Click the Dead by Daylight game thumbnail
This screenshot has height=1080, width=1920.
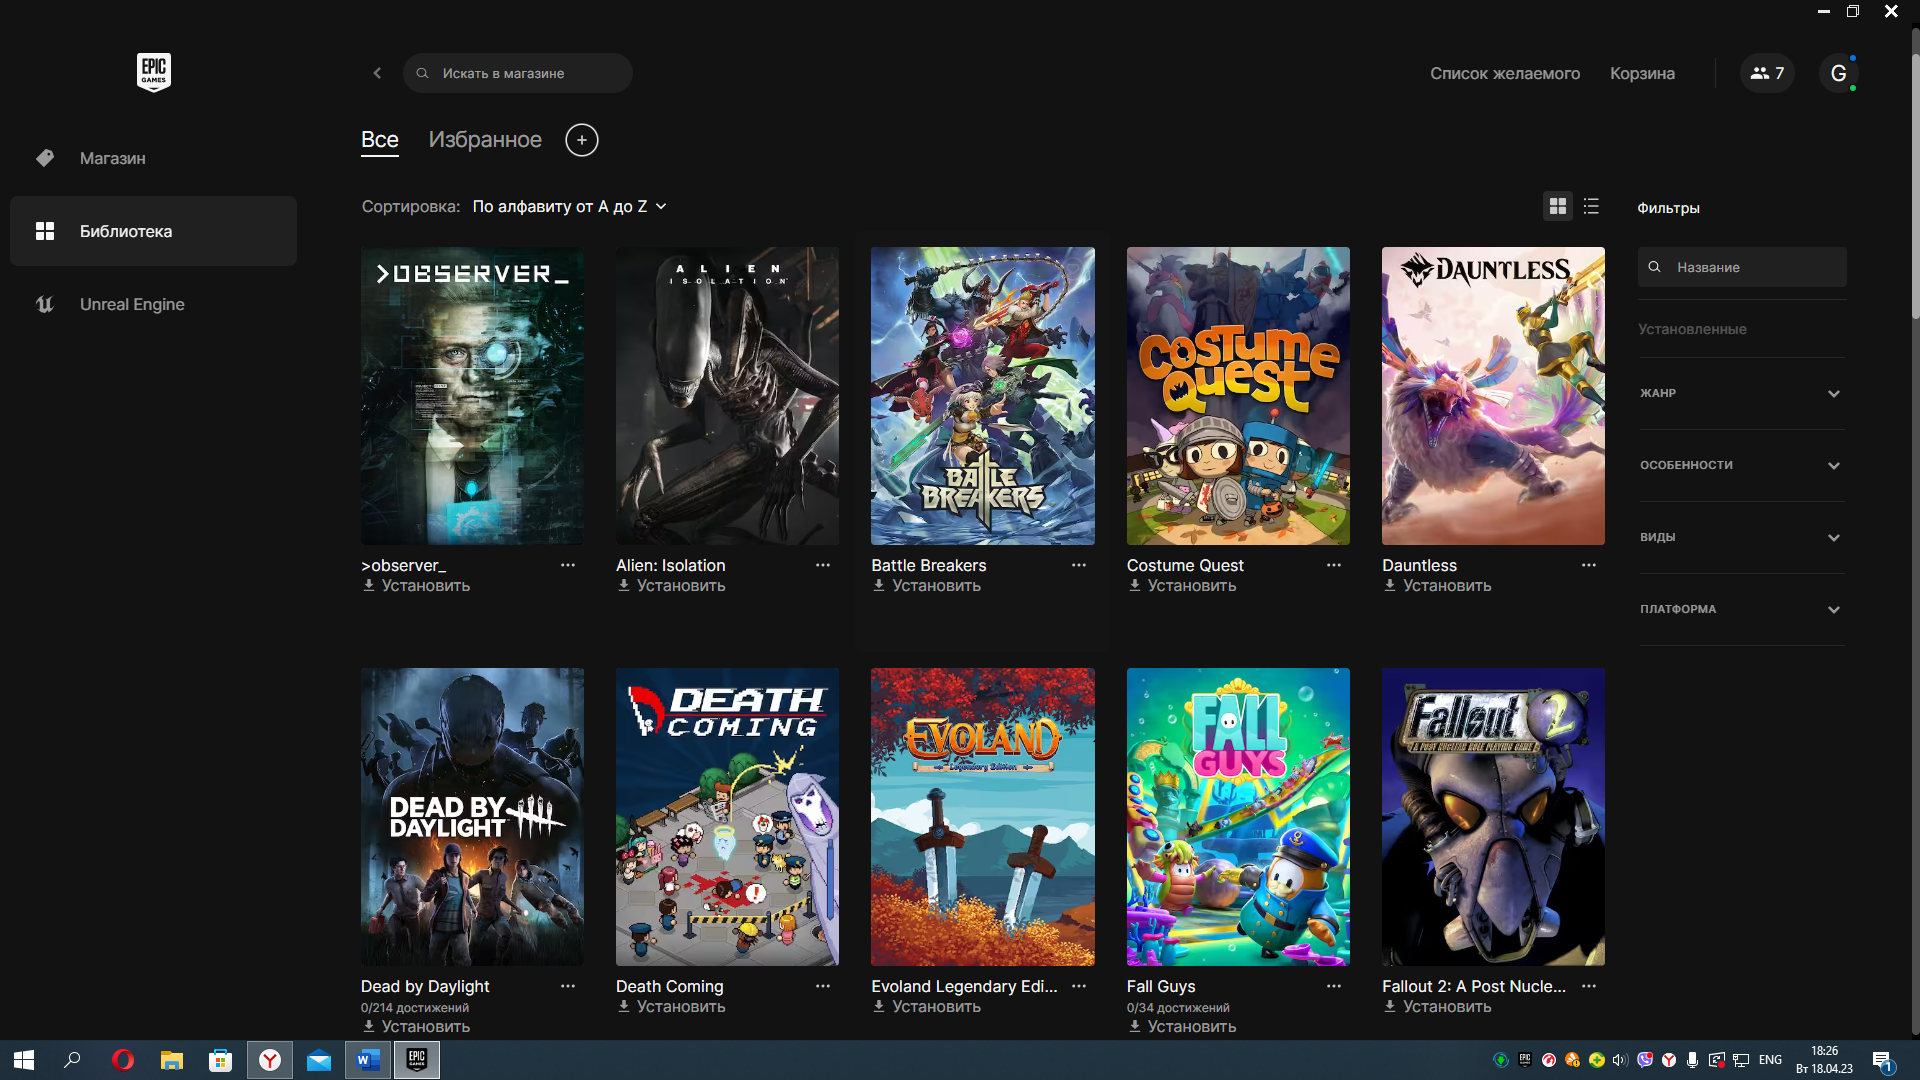[471, 816]
